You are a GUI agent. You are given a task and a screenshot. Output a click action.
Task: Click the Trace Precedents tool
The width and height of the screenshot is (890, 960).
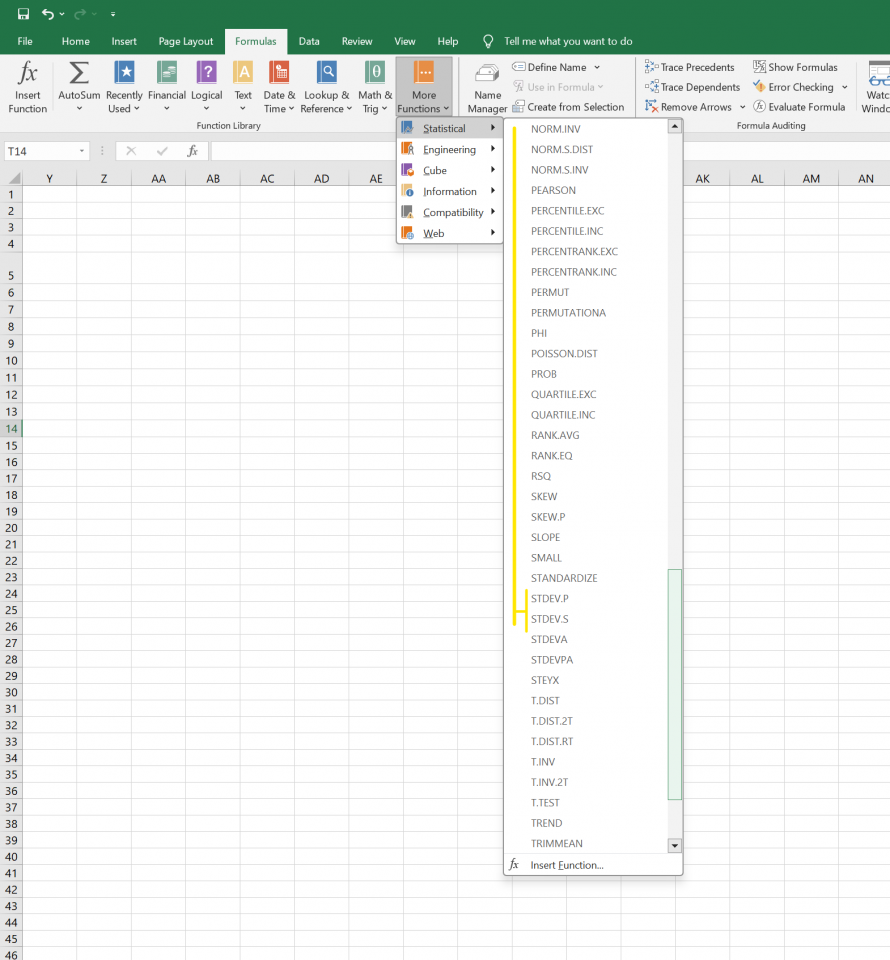pyautogui.click(x=690, y=66)
